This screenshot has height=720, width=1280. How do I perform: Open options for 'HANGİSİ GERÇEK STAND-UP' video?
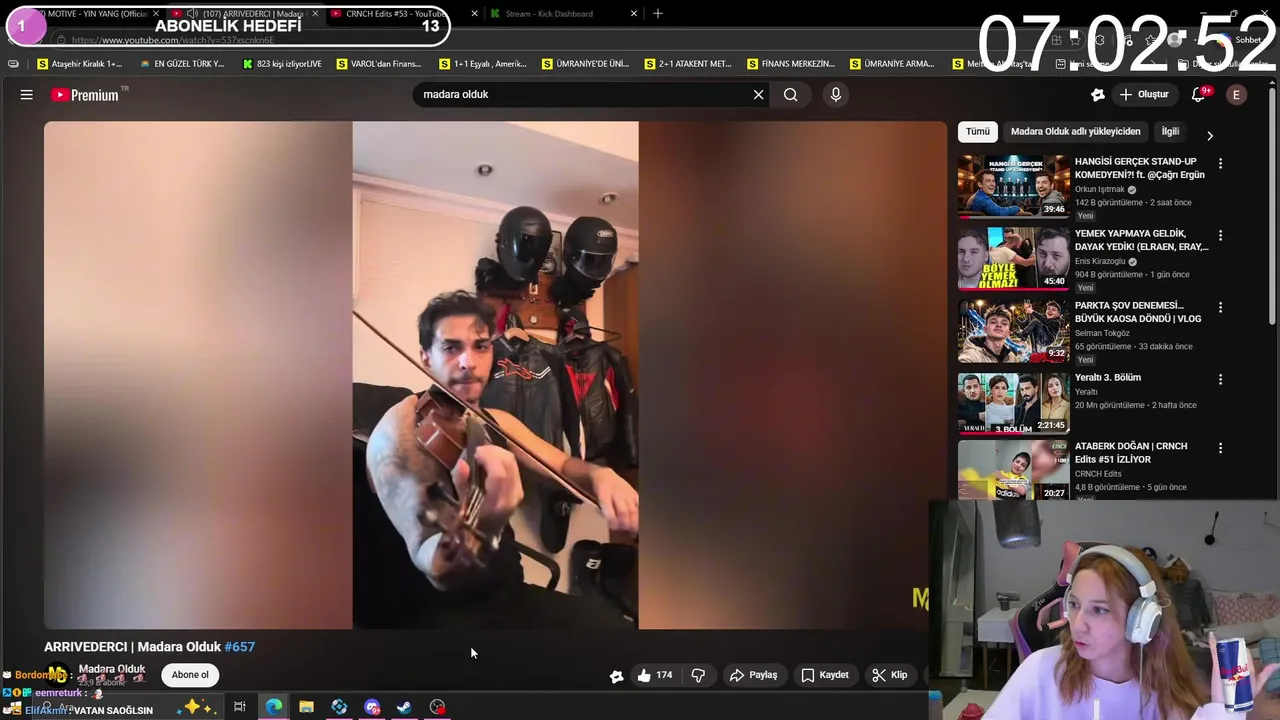(x=1220, y=163)
